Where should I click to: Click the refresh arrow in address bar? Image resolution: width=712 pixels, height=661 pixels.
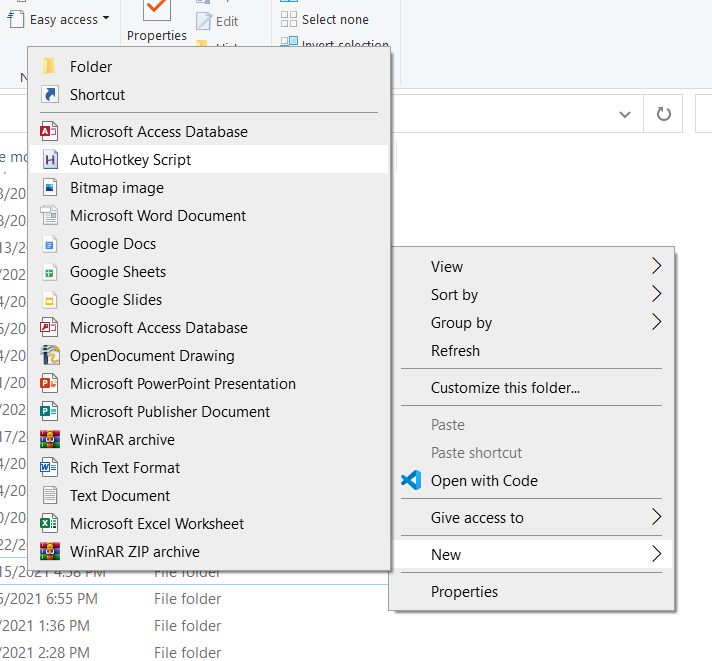[663, 114]
